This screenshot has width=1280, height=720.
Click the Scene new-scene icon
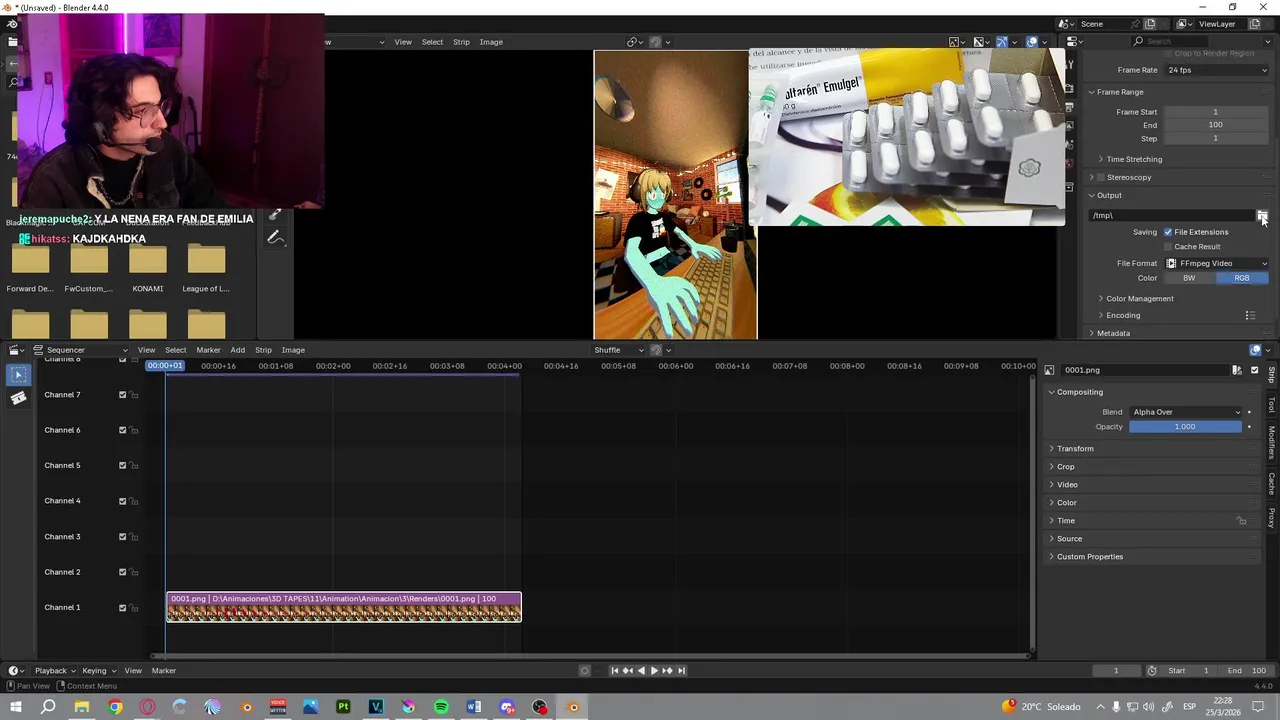[x=1150, y=24]
